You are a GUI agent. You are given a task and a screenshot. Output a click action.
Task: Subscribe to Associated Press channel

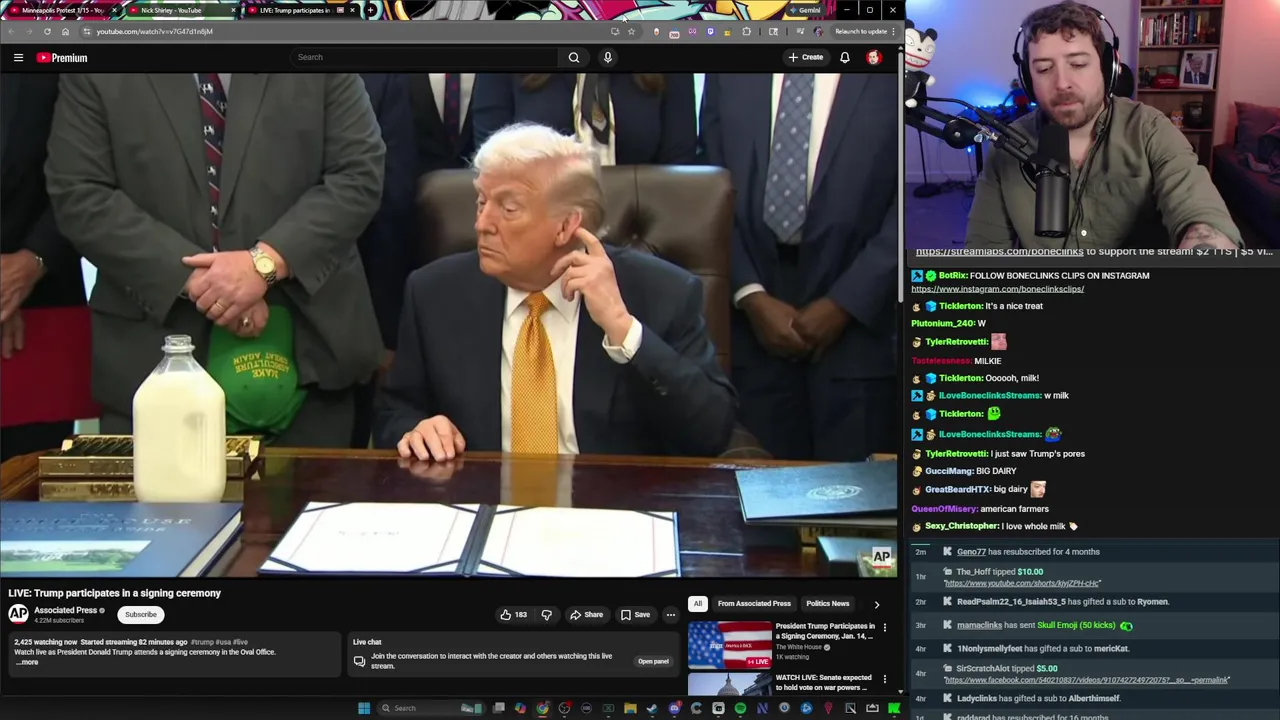[141, 615]
